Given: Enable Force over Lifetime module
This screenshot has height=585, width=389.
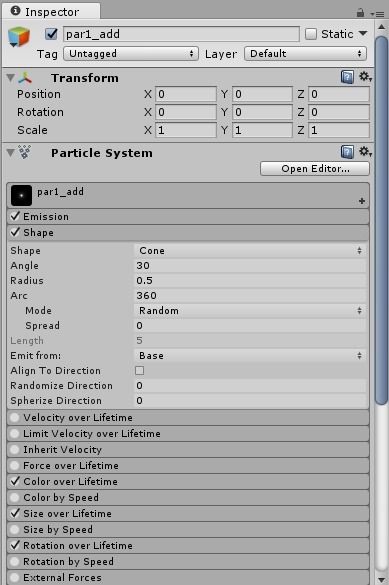Looking at the screenshot, I should 15,466.
